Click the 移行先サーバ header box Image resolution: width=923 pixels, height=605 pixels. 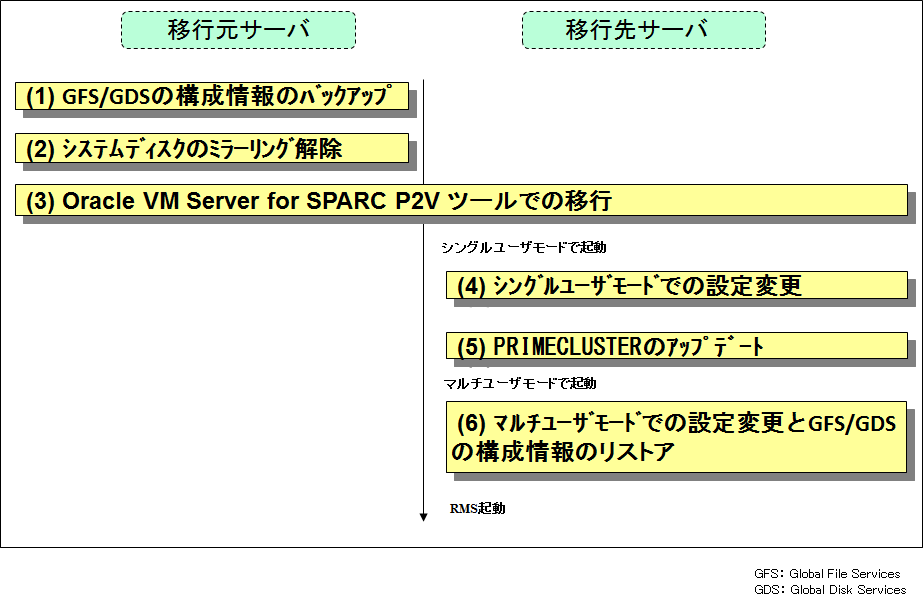(x=644, y=30)
